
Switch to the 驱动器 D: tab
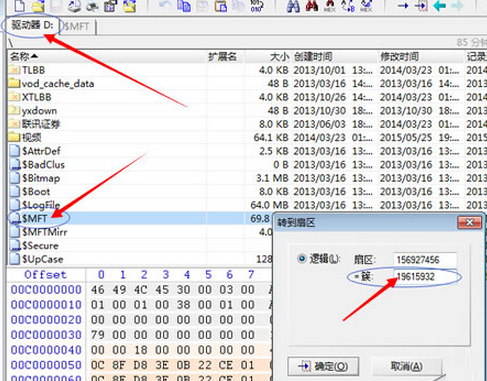(x=32, y=25)
